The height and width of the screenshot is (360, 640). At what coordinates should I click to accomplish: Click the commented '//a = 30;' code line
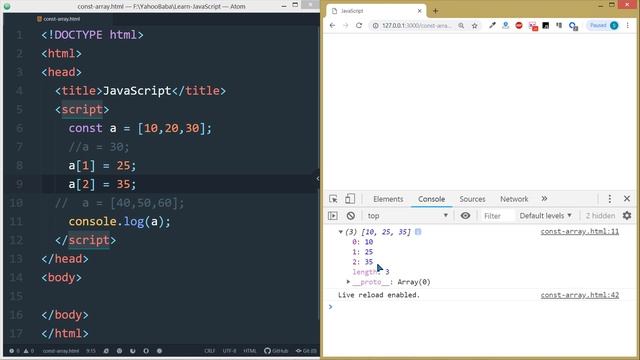[x=98, y=147]
